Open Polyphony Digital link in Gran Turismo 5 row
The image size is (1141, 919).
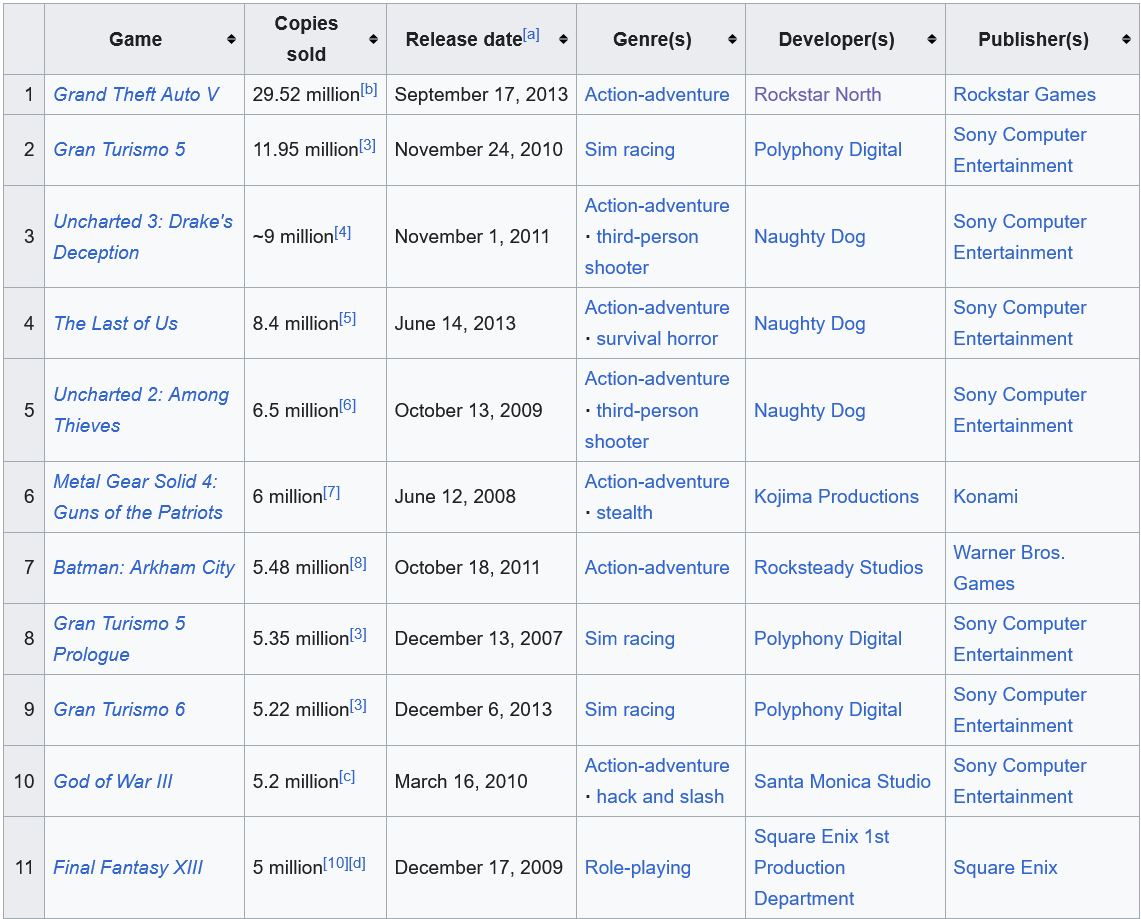[x=828, y=150]
